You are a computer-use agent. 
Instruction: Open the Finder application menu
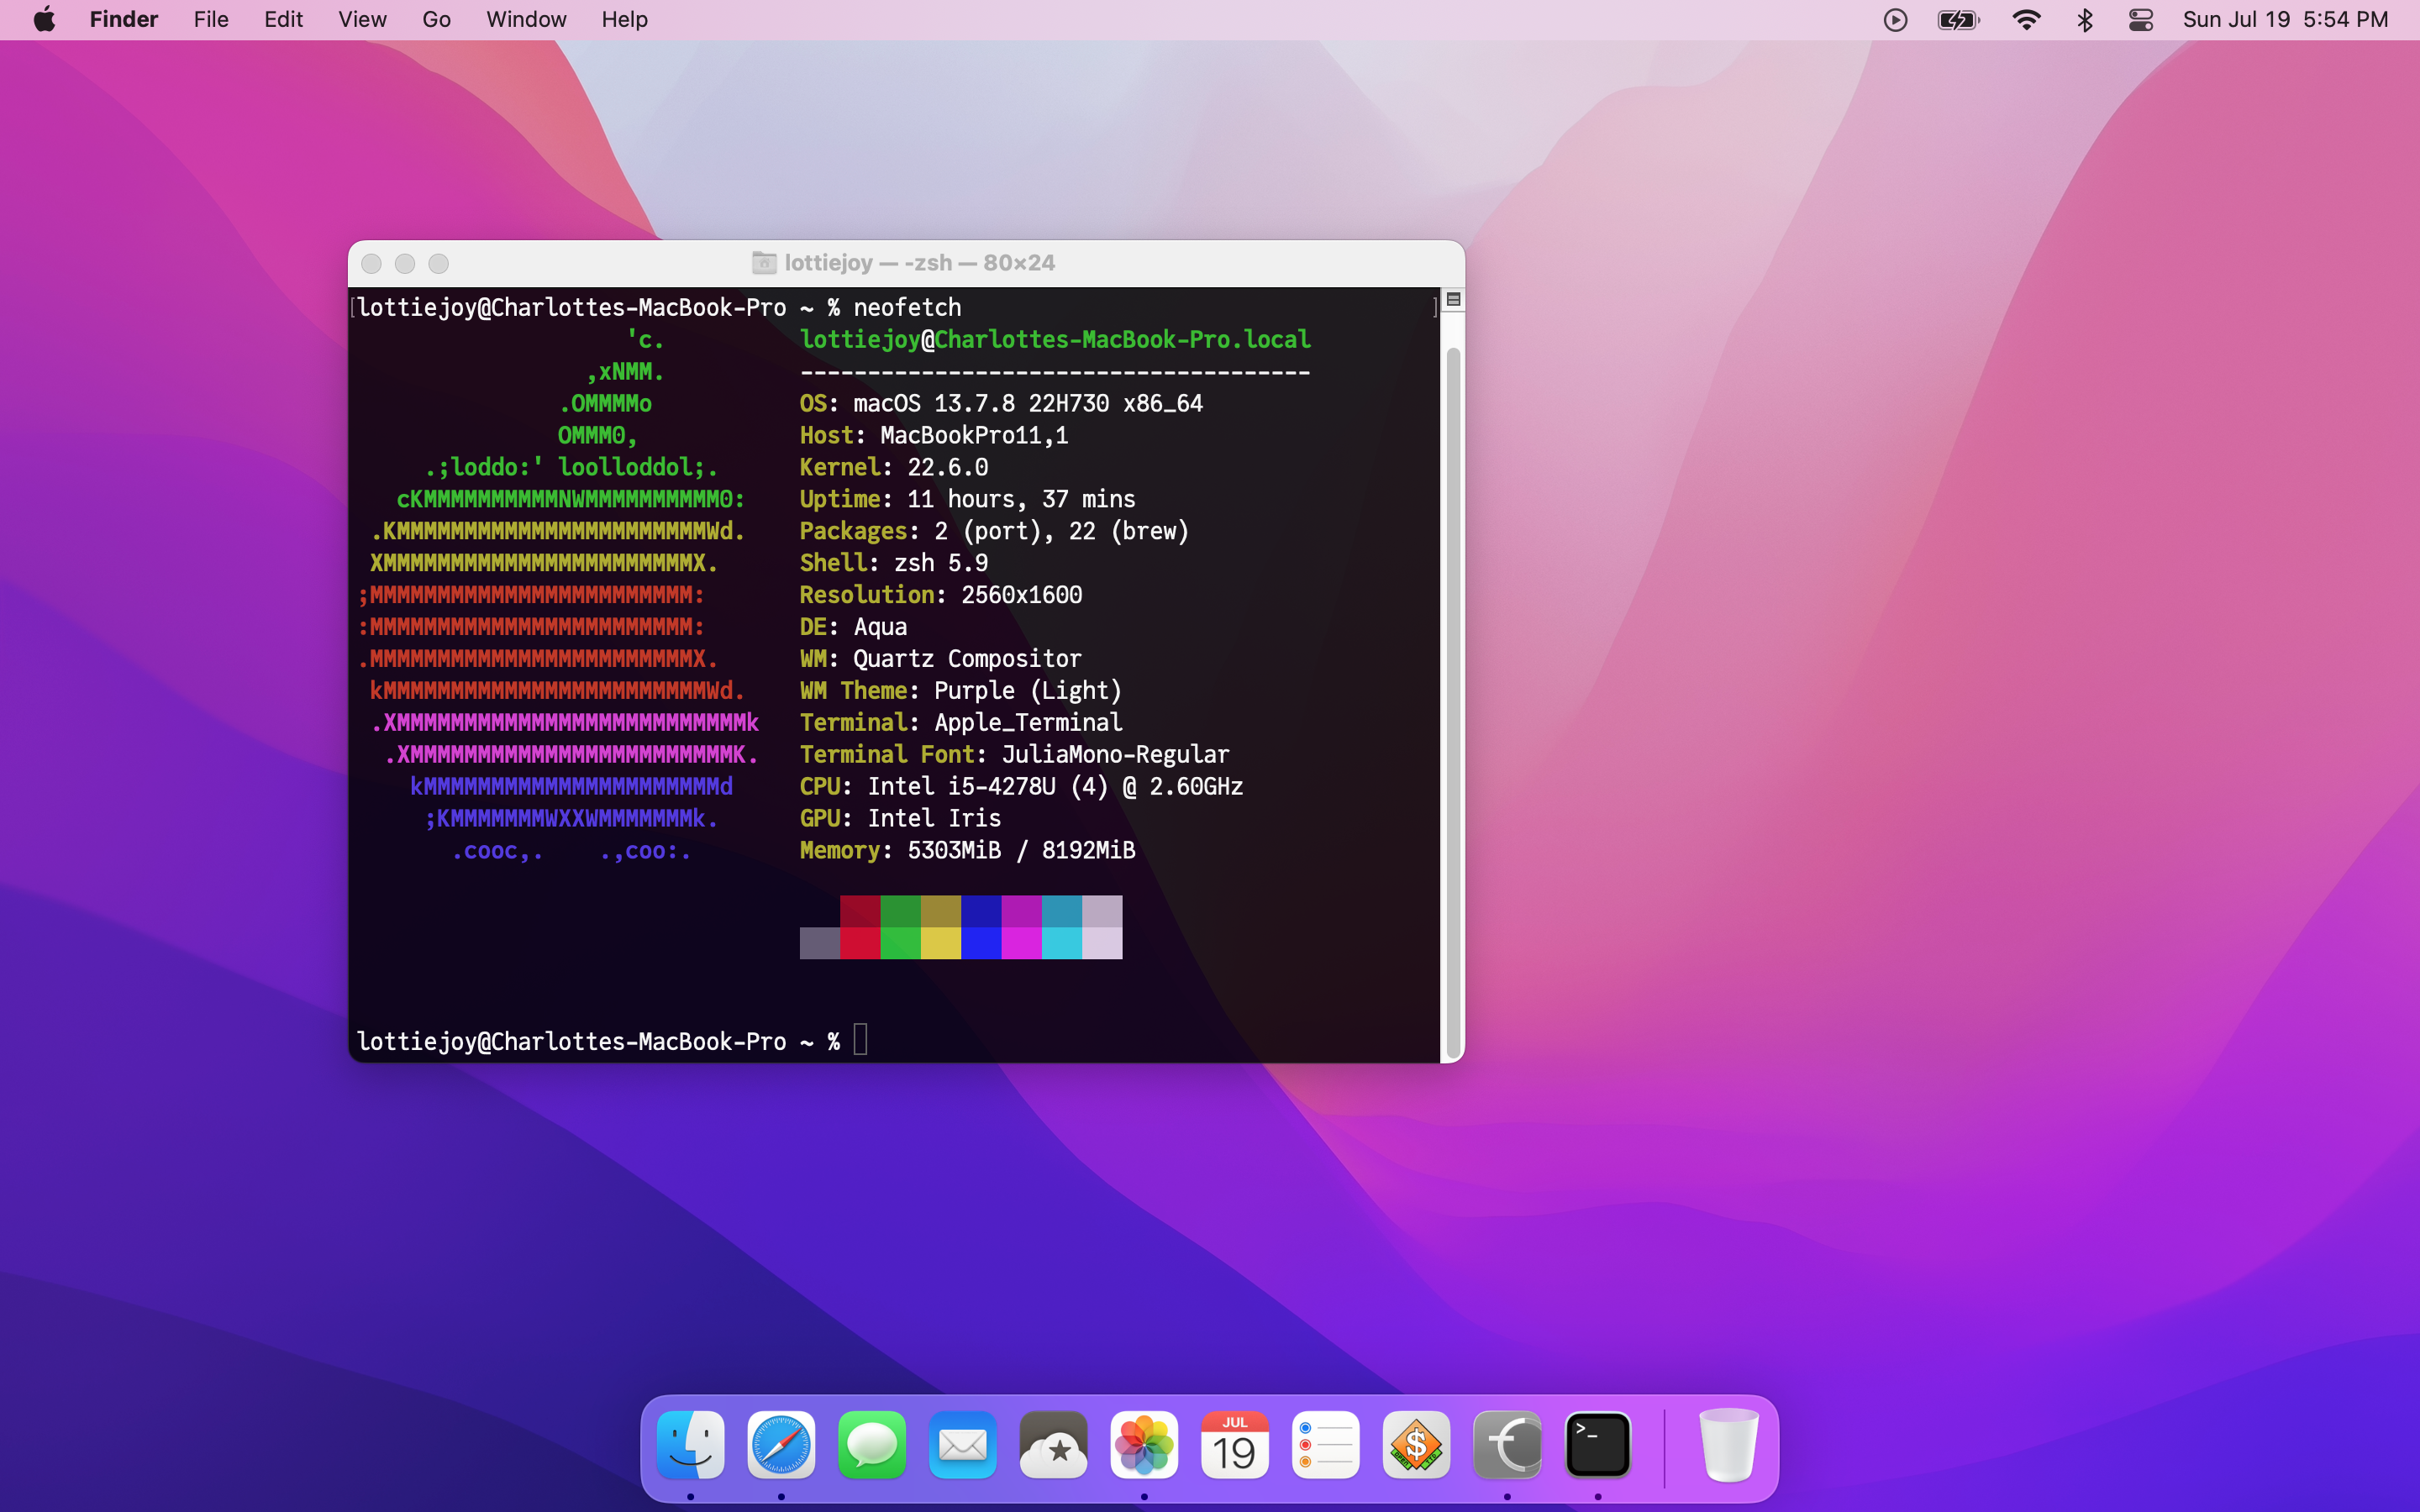click(124, 19)
